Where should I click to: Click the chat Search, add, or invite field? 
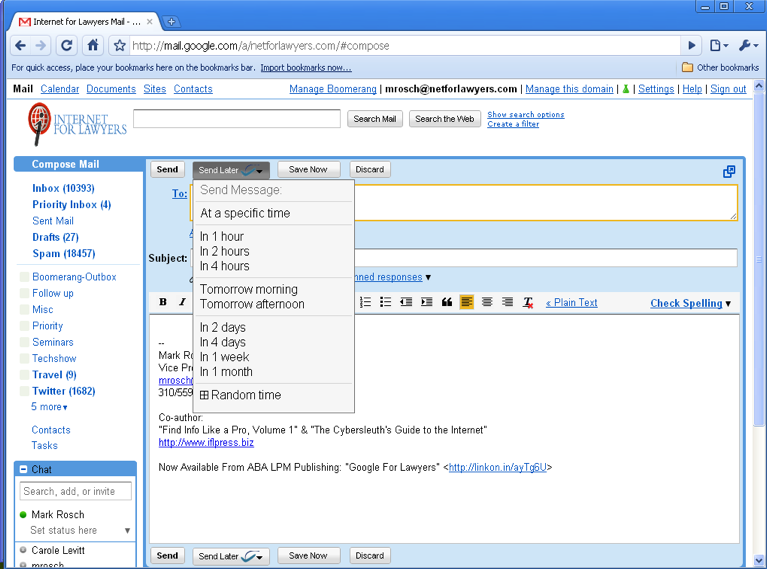point(75,491)
